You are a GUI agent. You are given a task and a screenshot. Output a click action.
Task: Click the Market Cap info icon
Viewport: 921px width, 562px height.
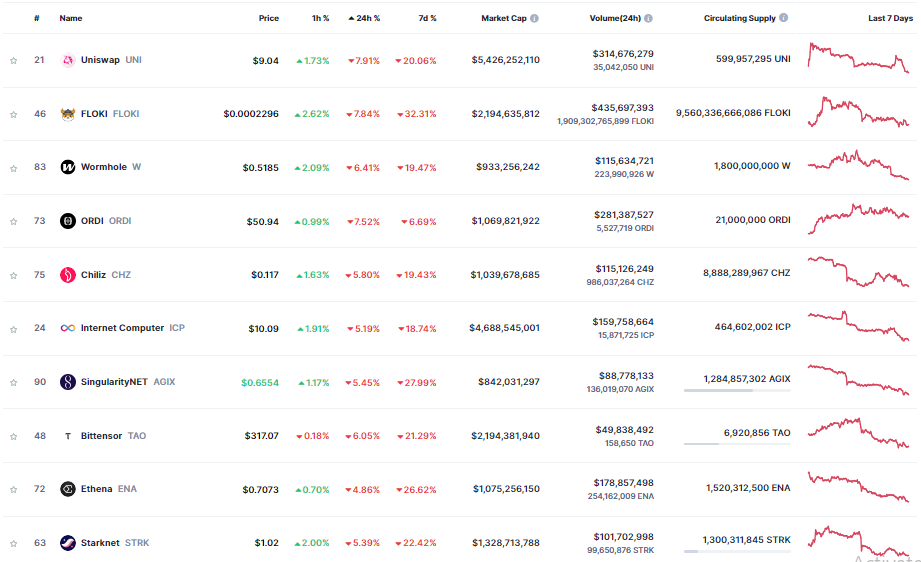point(534,18)
